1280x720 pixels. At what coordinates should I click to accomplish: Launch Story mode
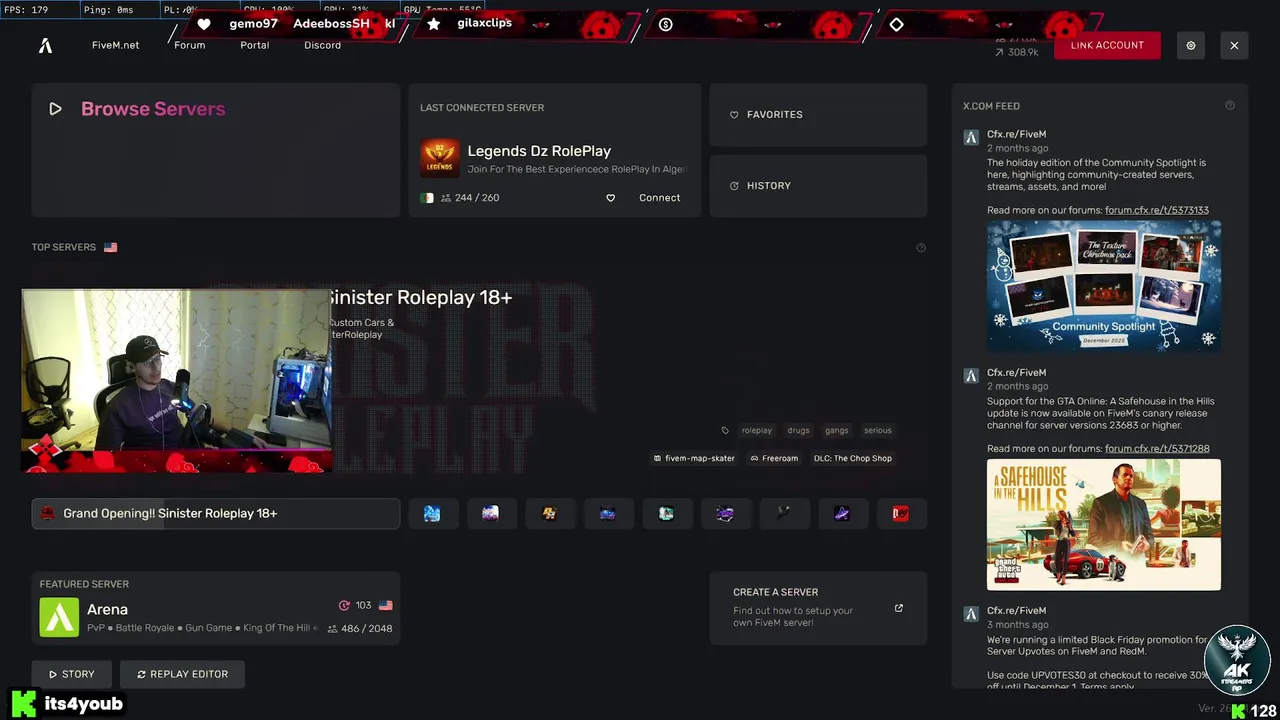72,674
